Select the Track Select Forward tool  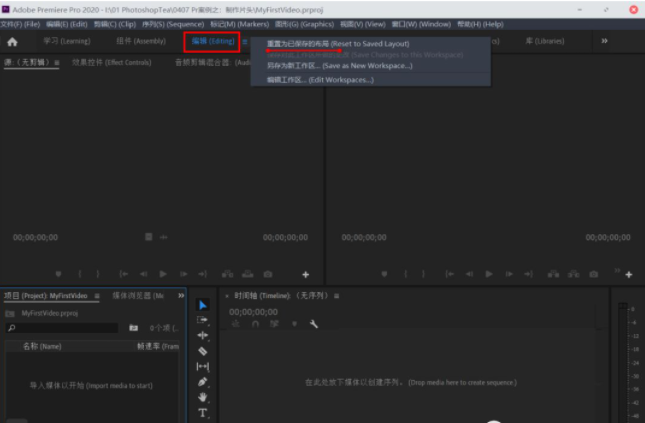click(203, 320)
